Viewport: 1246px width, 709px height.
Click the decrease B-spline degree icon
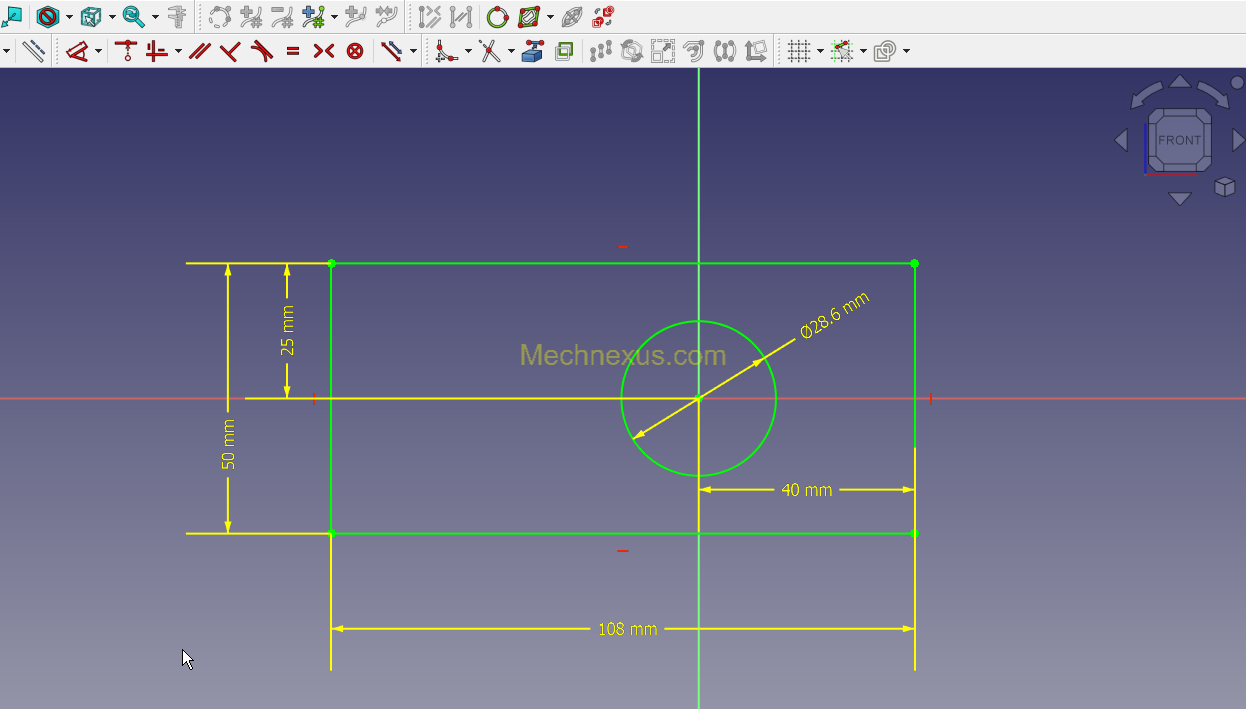[283, 17]
